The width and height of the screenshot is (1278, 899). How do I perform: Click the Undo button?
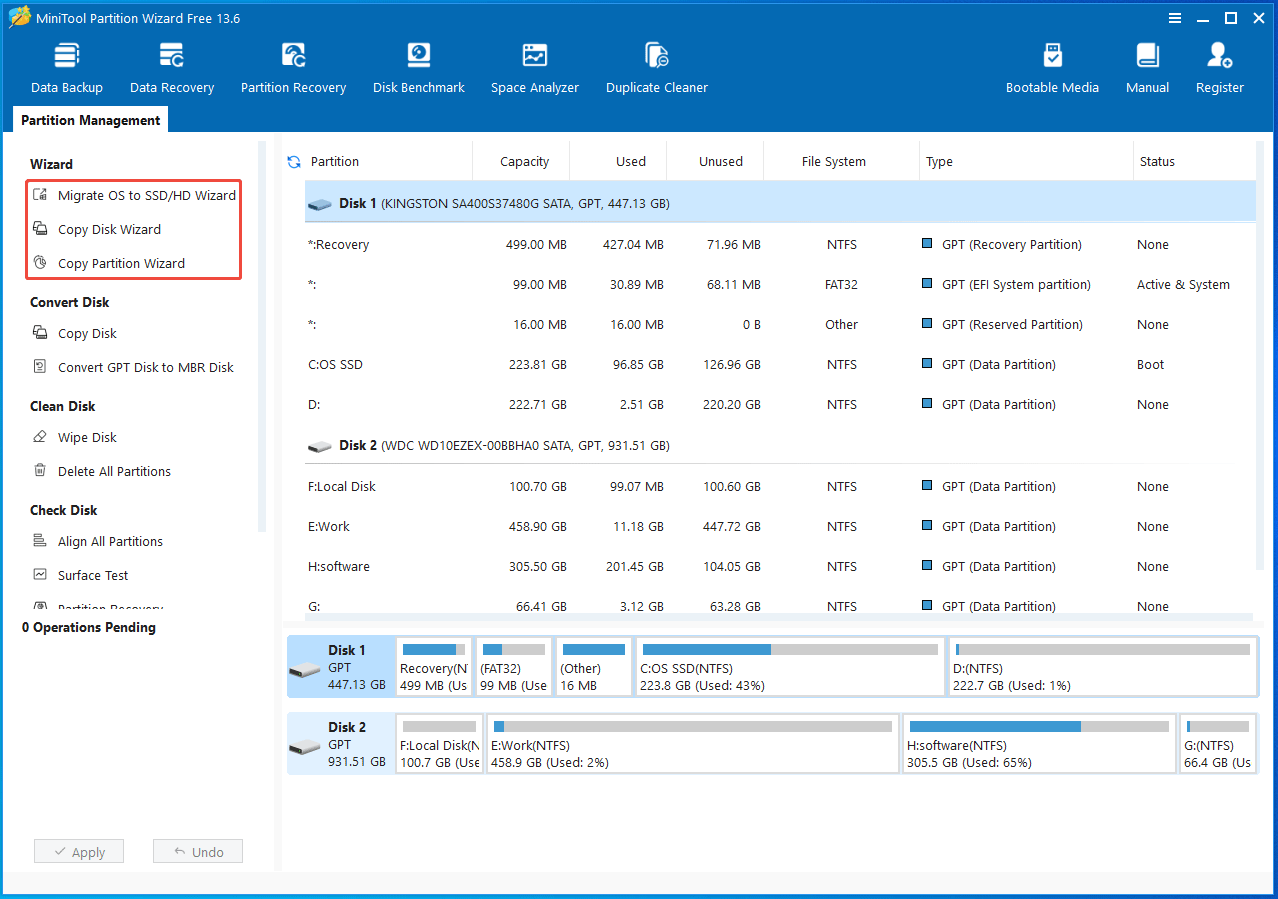point(197,851)
